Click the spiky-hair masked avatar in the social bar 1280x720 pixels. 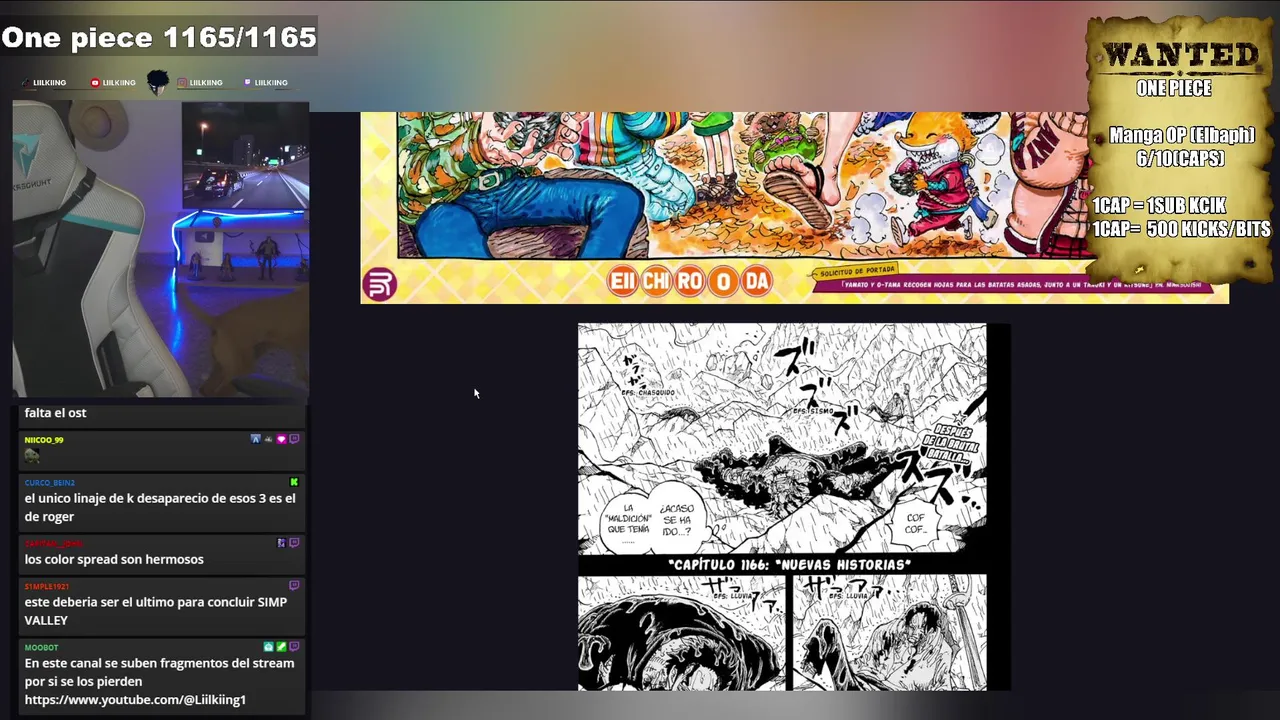157,82
